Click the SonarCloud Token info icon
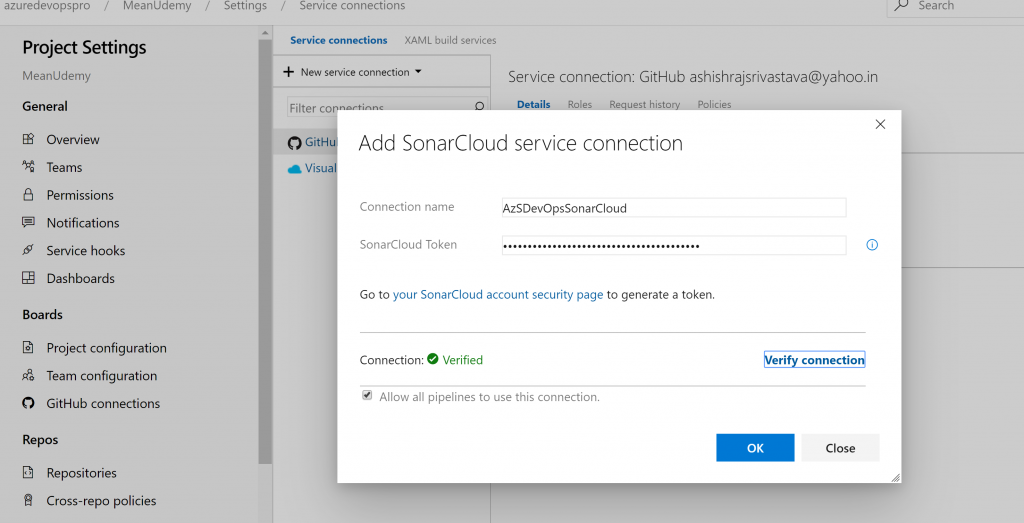 click(x=872, y=245)
